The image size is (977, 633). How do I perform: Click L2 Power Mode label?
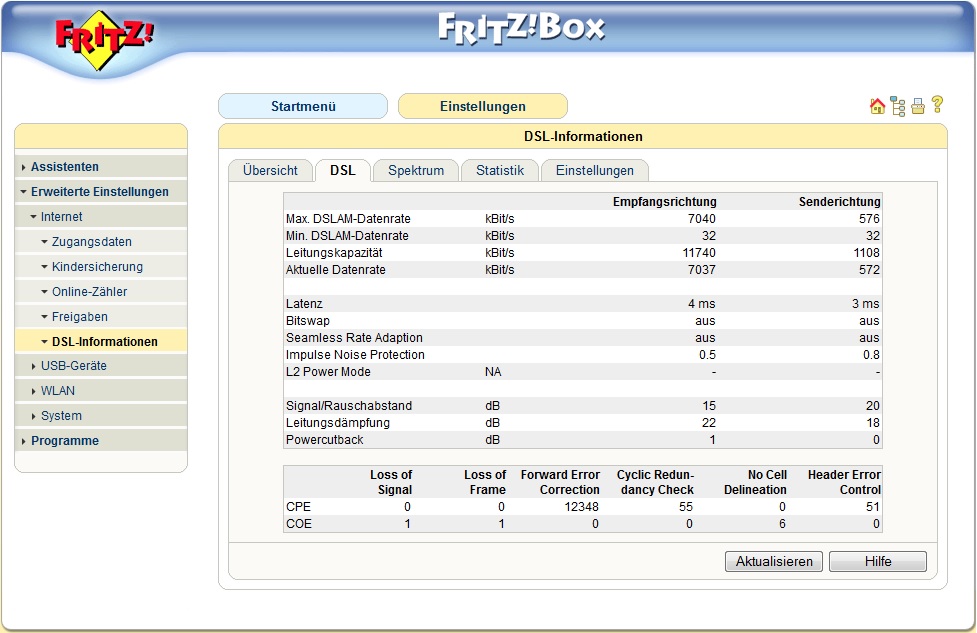(x=328, y=372)
